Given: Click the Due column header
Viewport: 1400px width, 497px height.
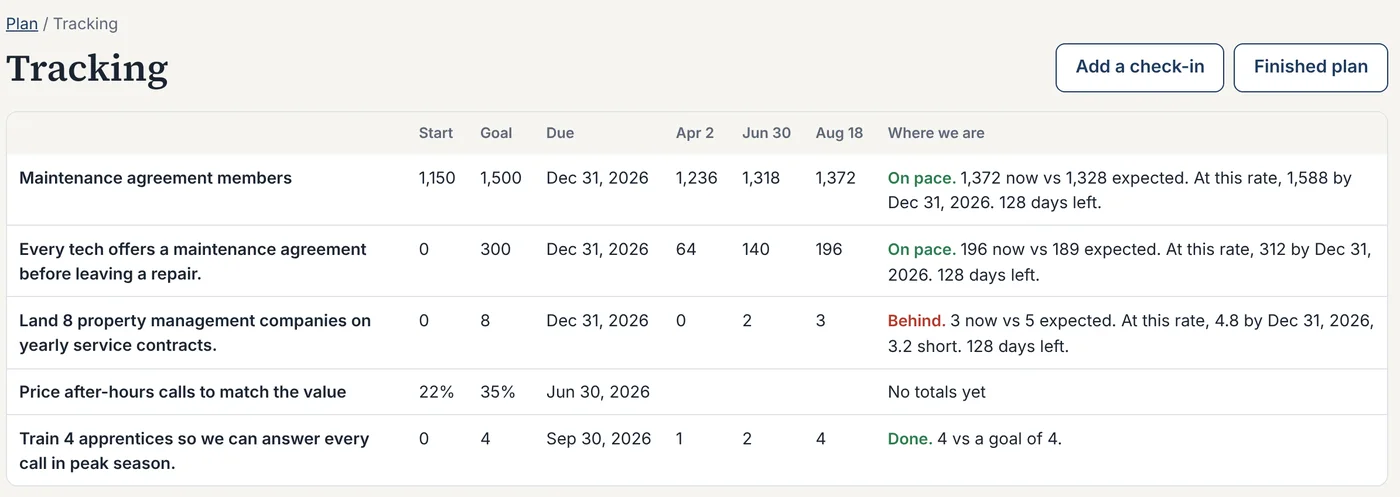Looking at the screenshot, I should tap(560, 133).
